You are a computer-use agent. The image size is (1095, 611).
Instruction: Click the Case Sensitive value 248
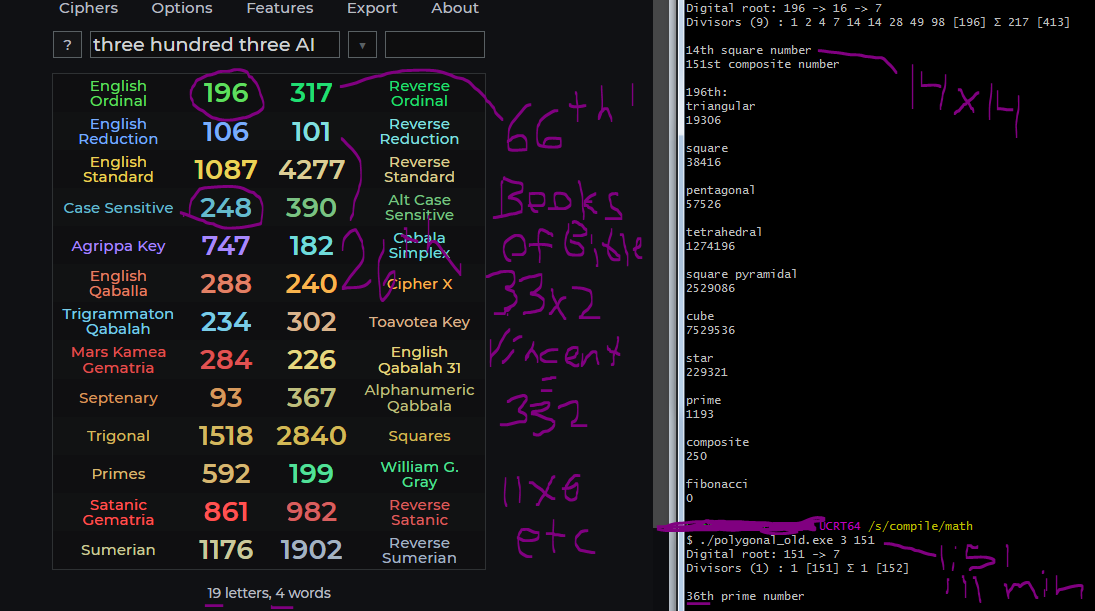[x=226, y=207]
